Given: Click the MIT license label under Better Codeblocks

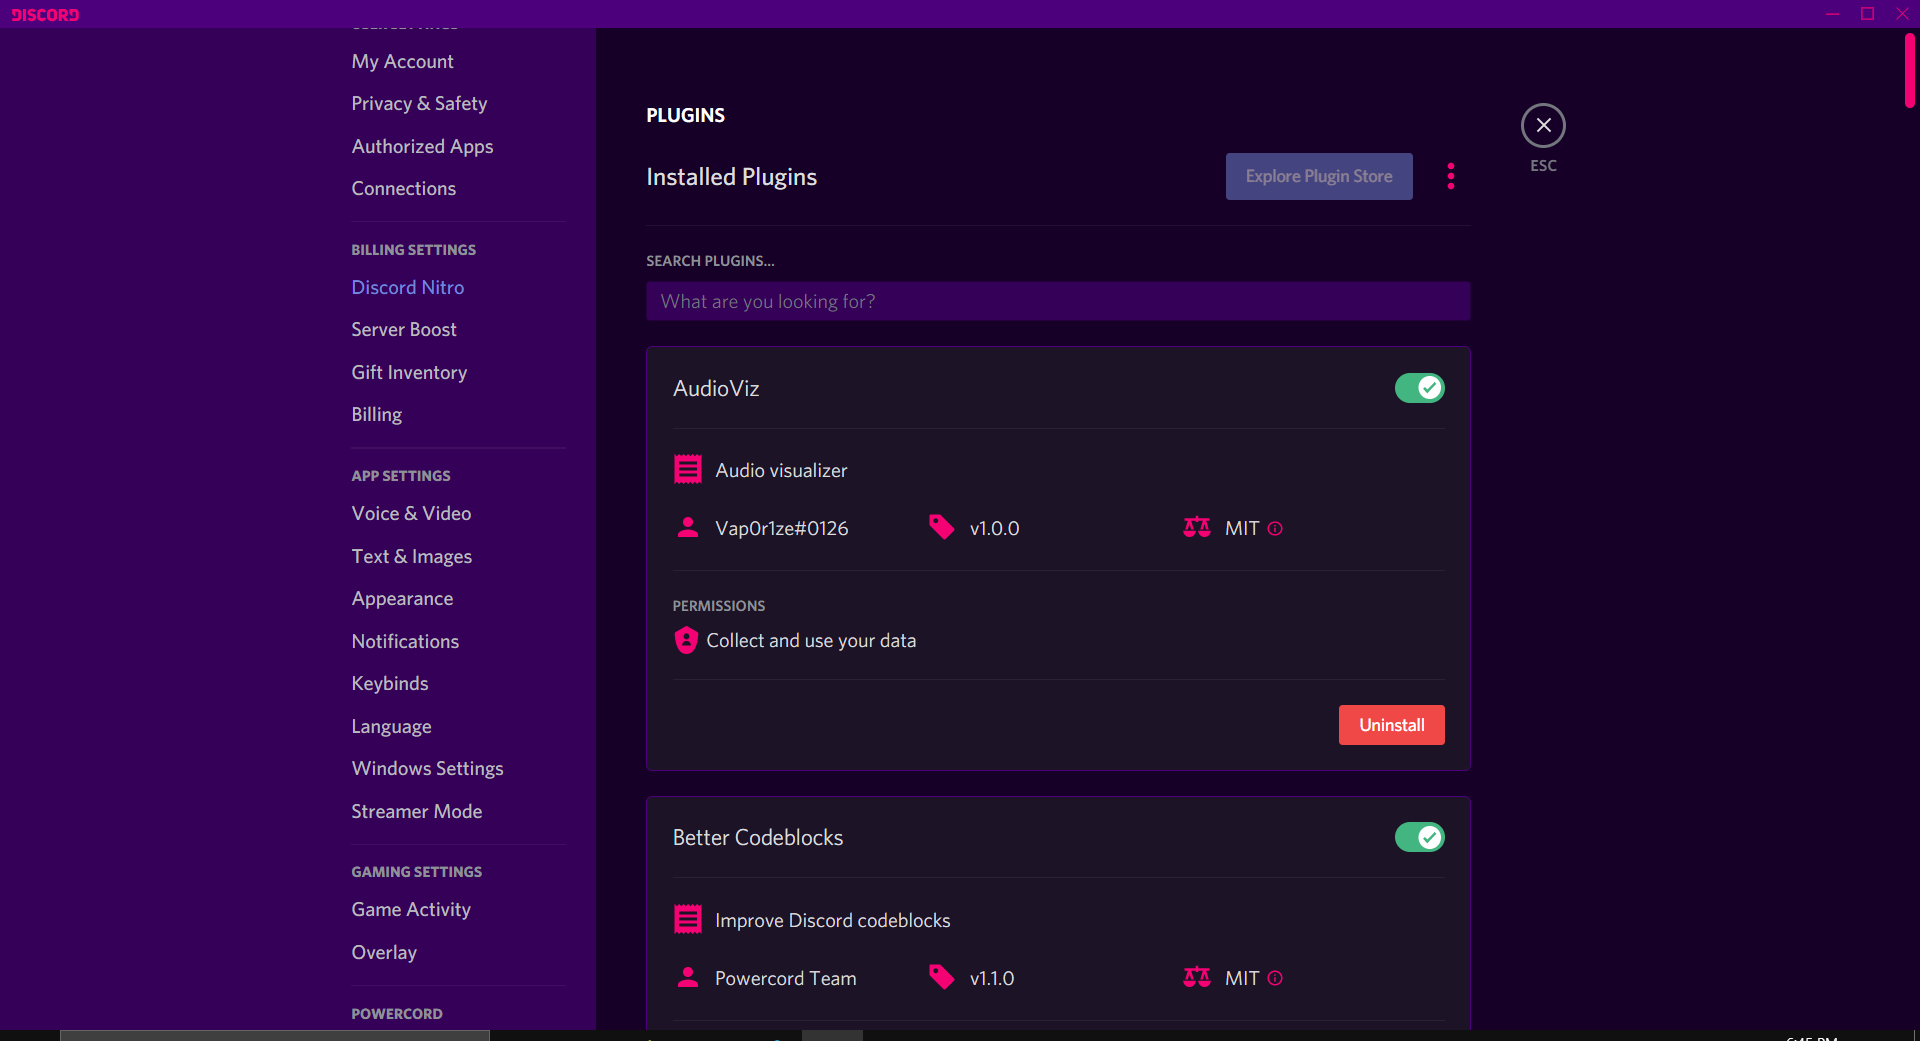Looking at the screenshot, I should (x=1242, y=978).
